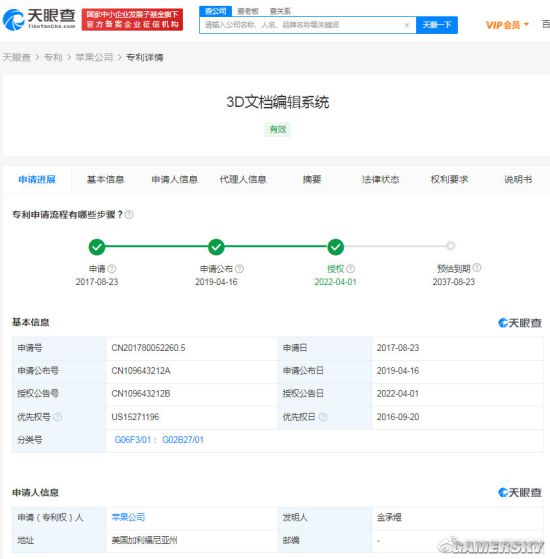Click publication number CN109643212A

coord(141,371)
